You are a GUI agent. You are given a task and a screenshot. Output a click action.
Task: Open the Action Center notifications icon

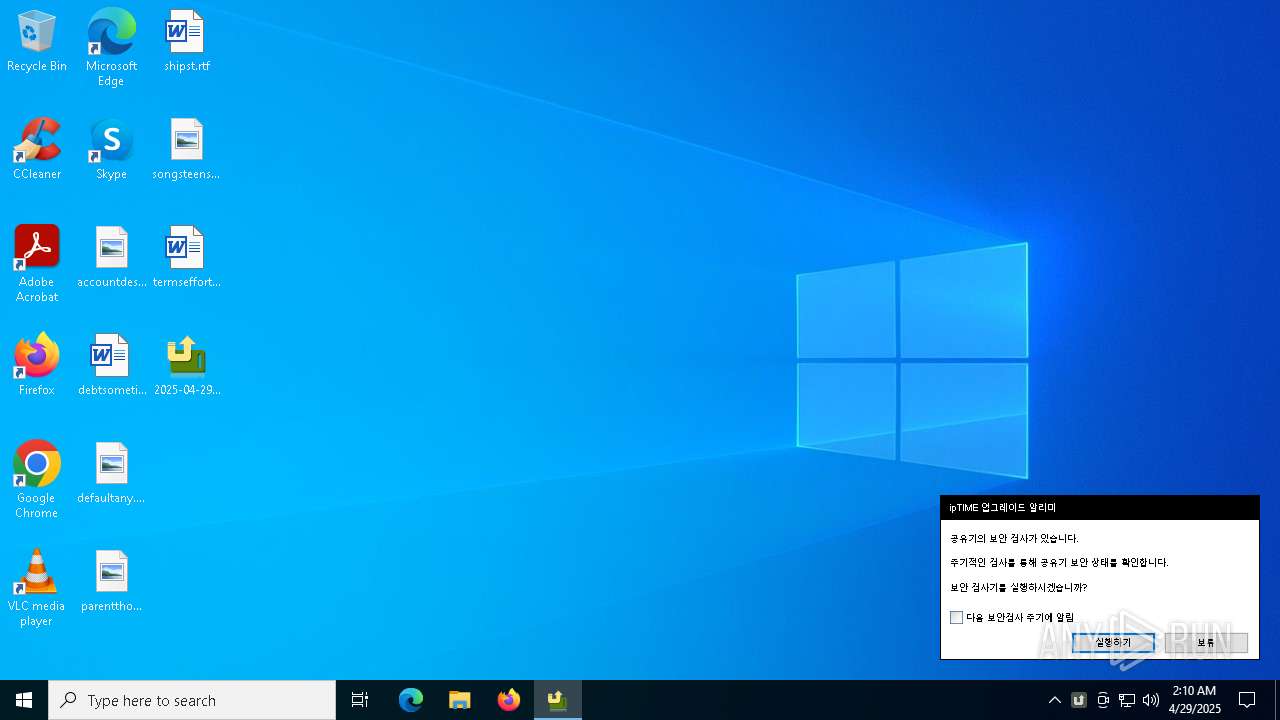coord(1247,700)
